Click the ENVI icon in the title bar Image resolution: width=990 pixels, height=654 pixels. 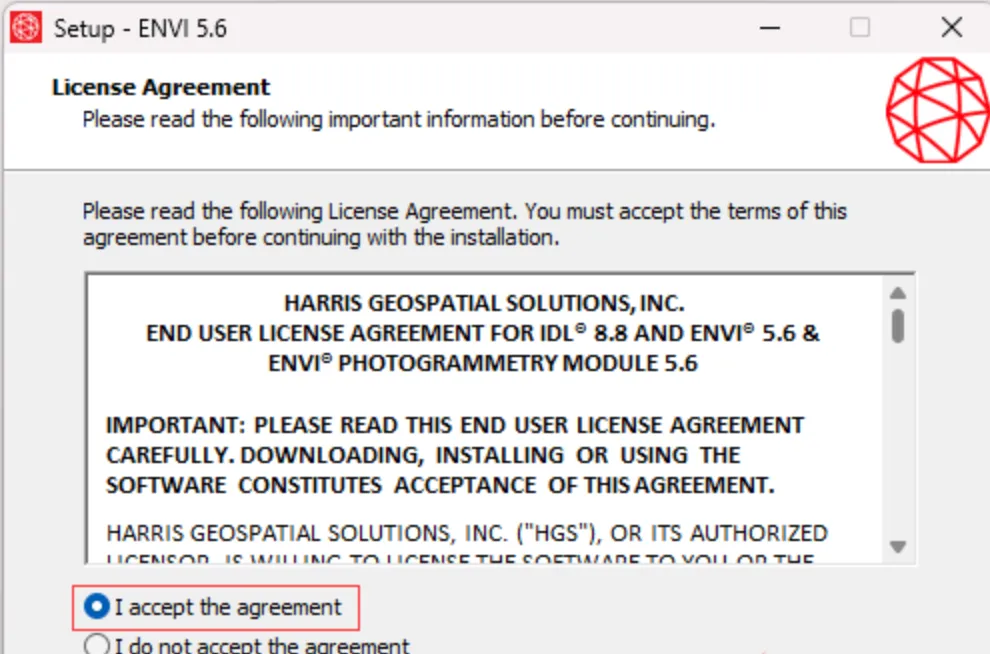tap(26, 28)
